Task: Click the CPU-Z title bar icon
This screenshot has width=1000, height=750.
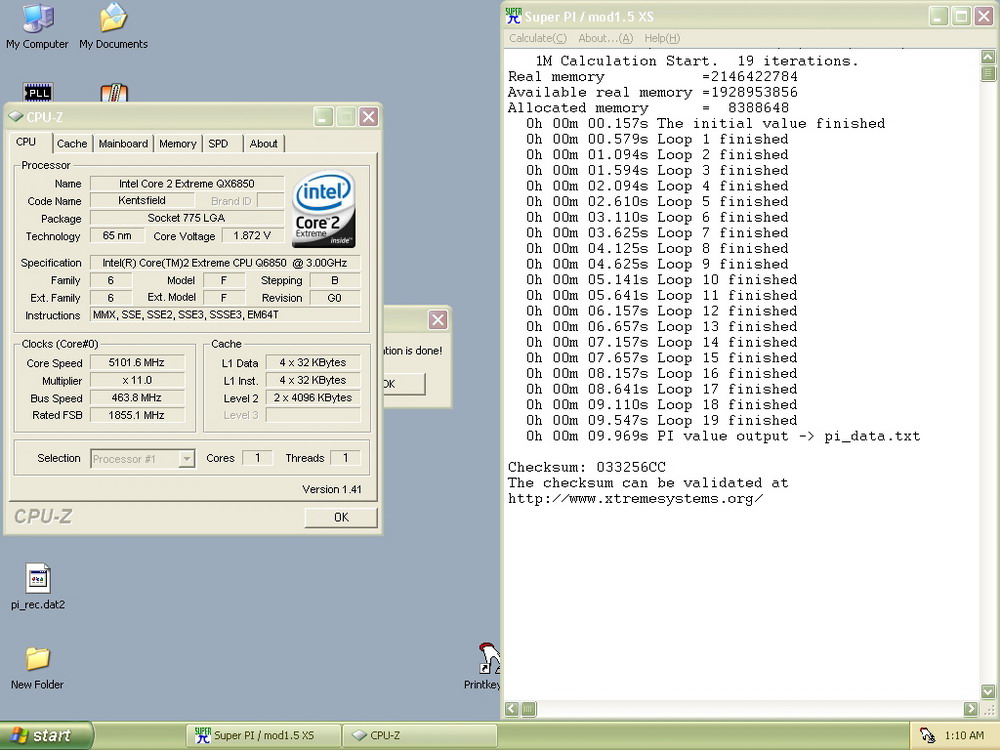Action: (x=15, y=117)
